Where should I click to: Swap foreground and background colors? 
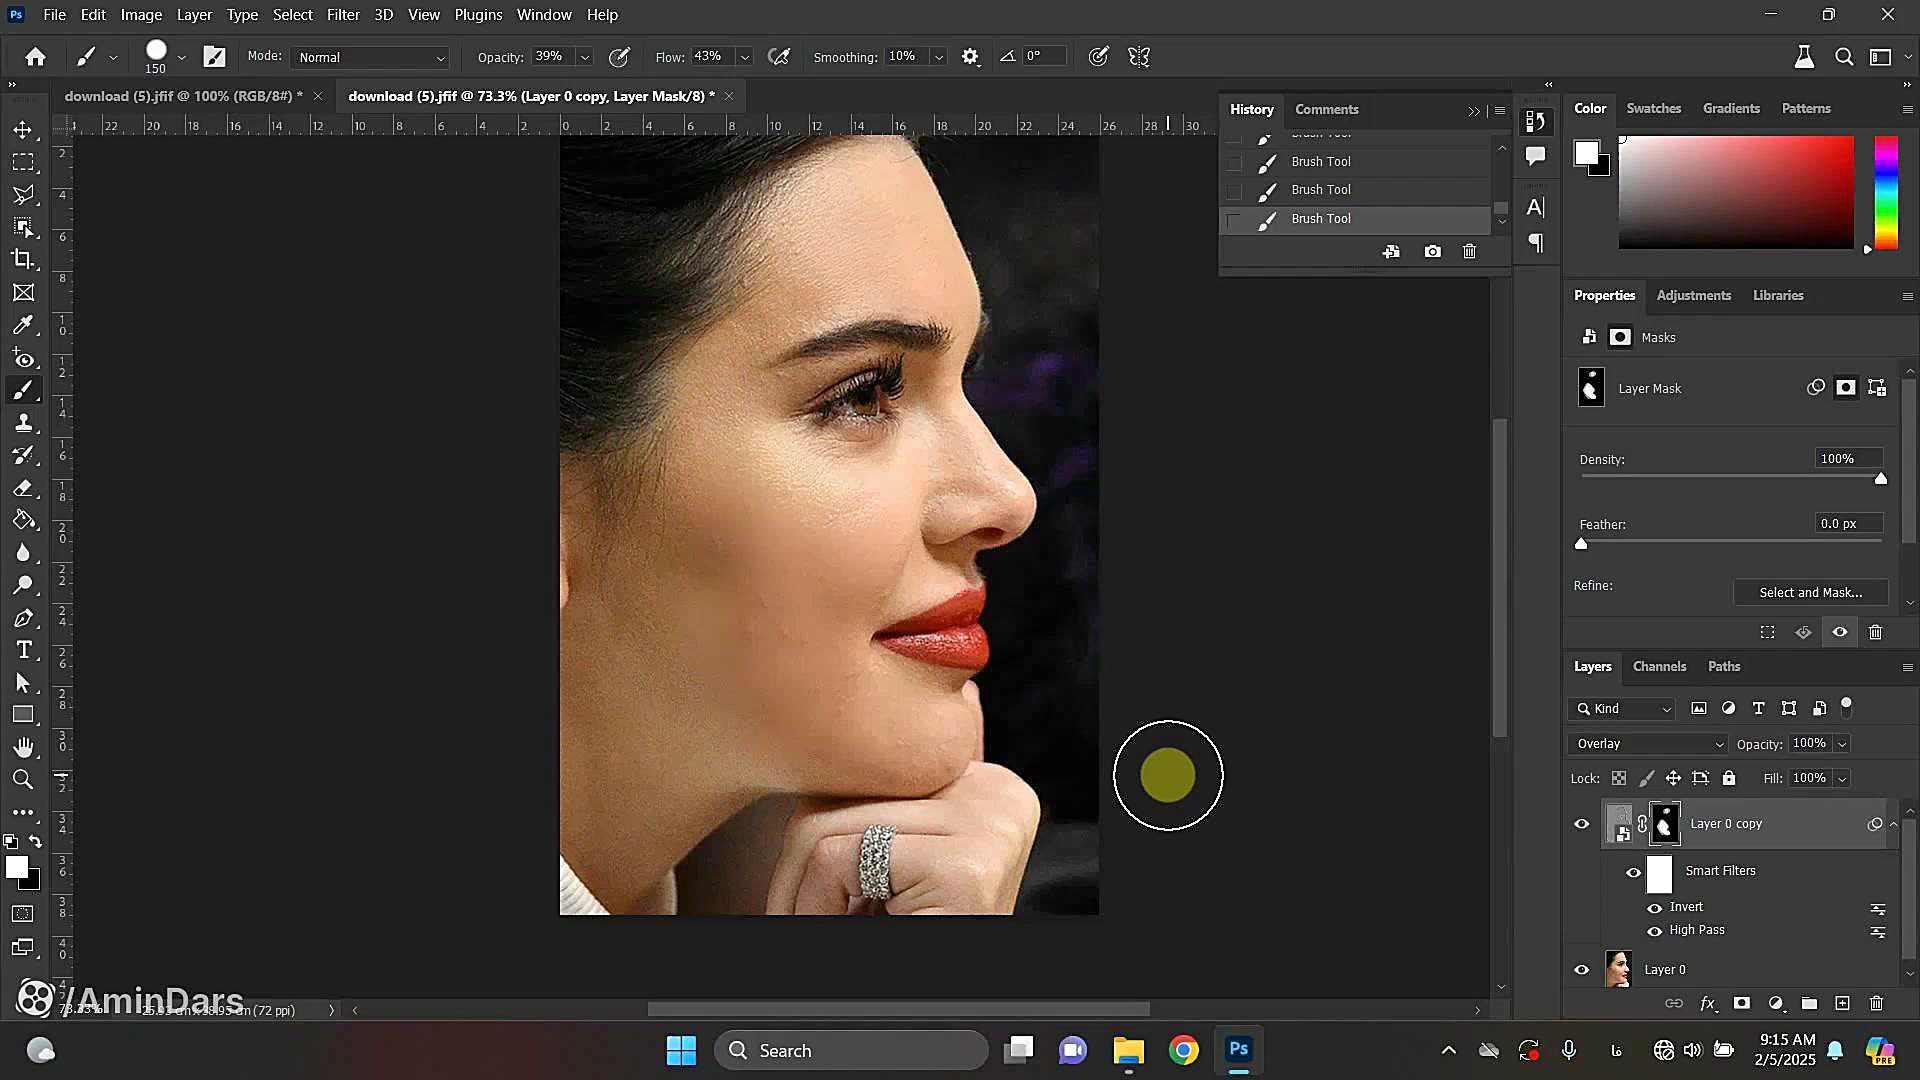(x=35, y=841)
